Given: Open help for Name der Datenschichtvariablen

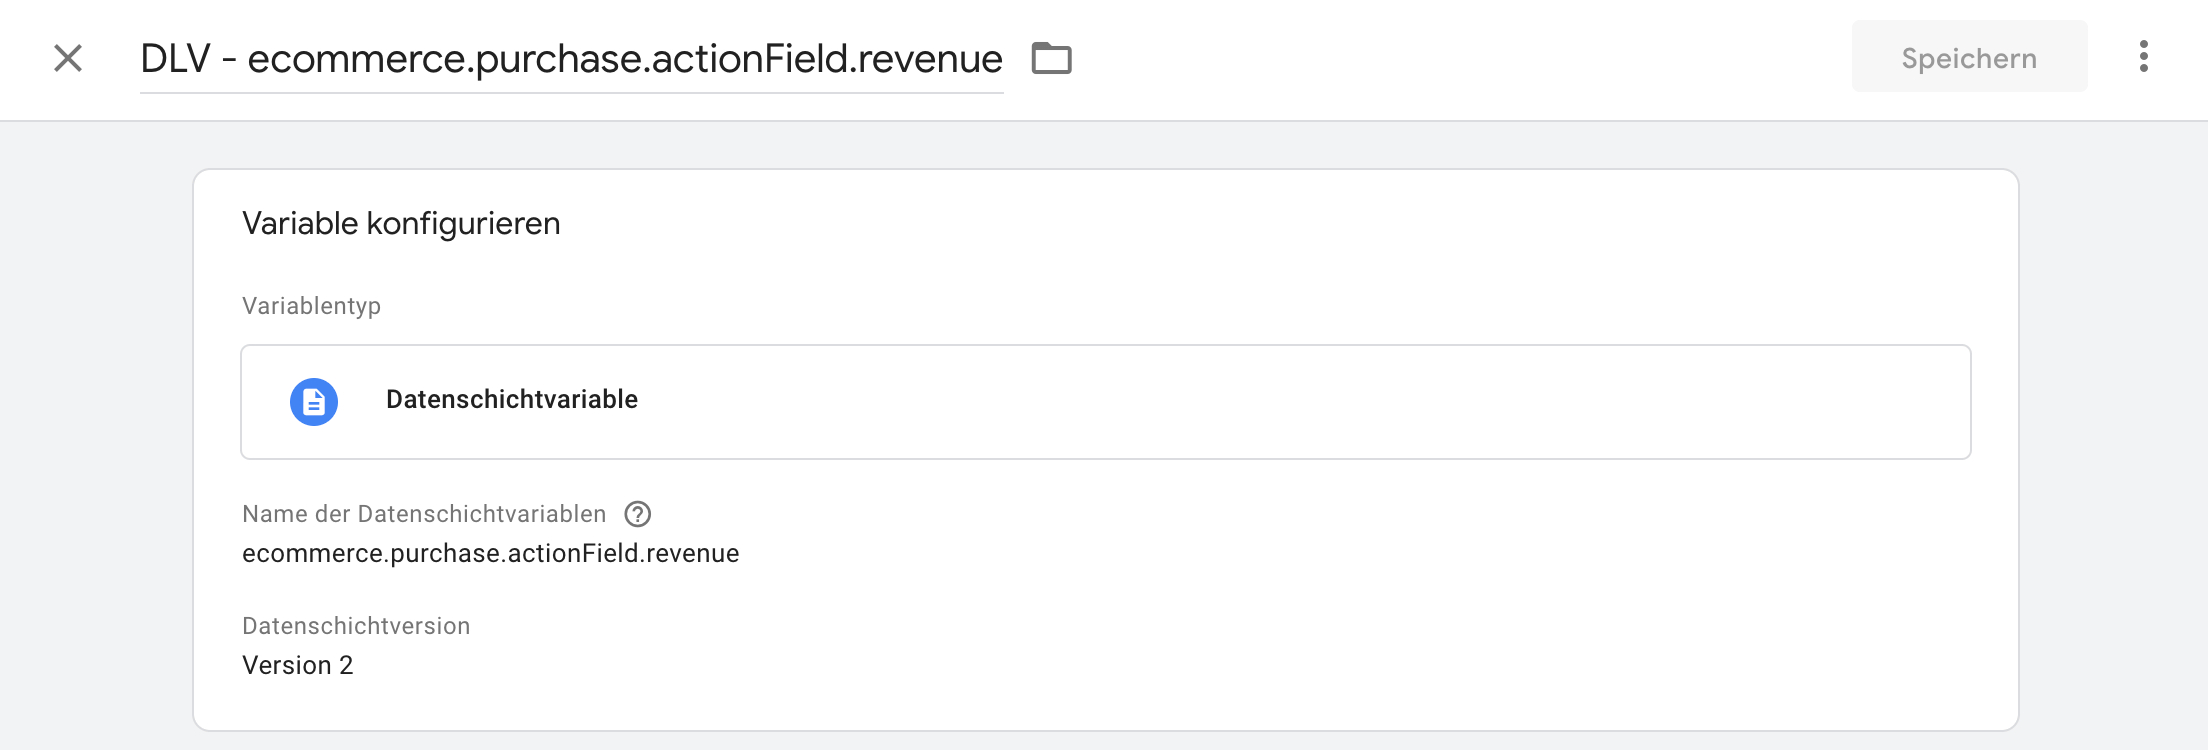Looking at the screenshot, I should (x=637, y=514).
